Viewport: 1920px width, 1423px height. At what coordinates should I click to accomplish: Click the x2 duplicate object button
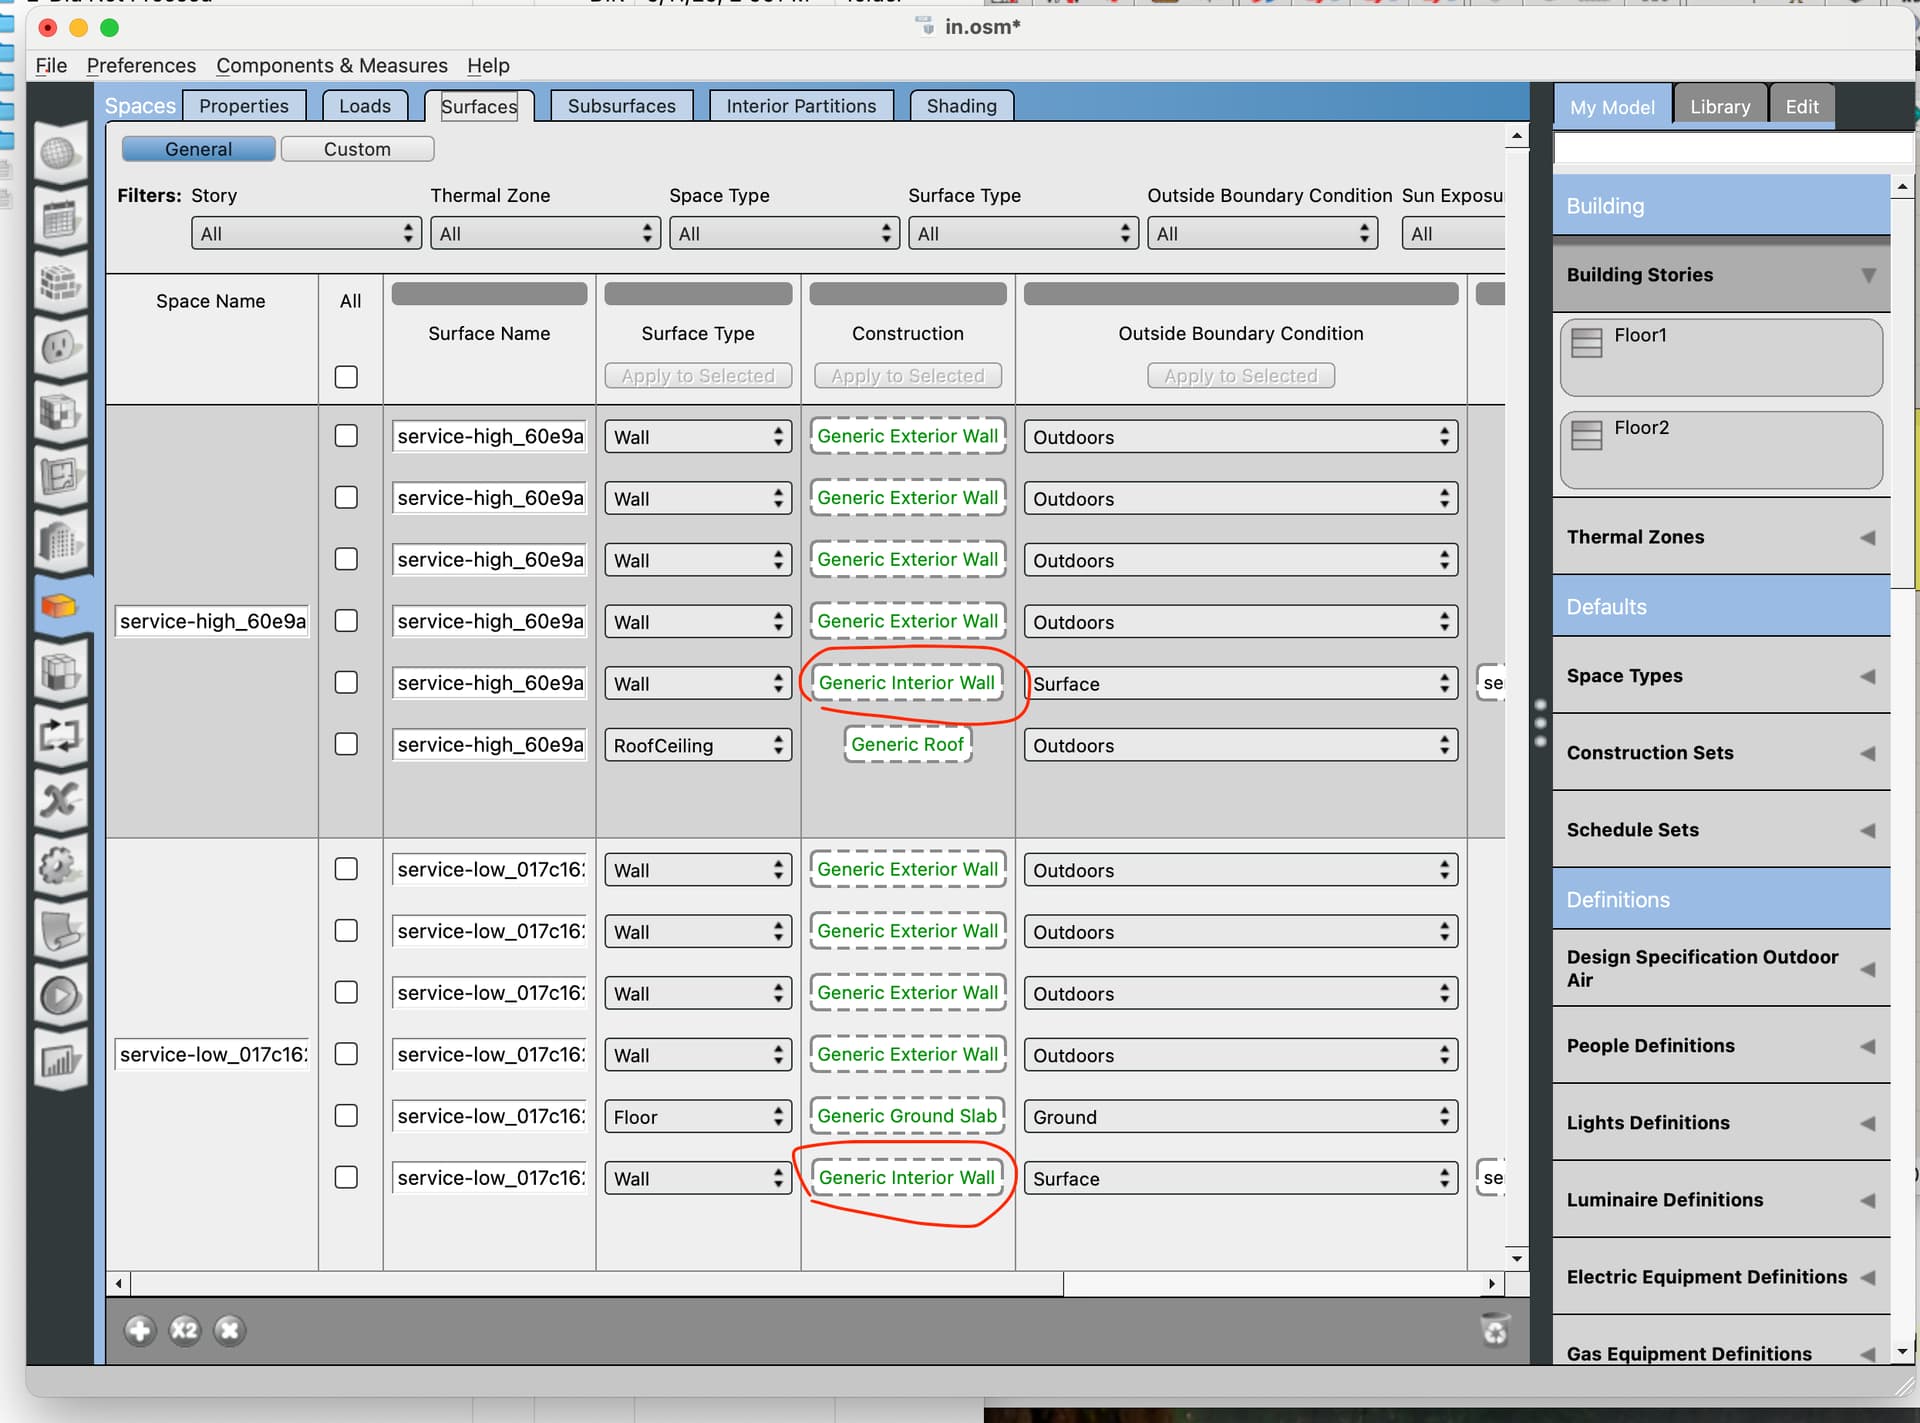coord(185,1330)
